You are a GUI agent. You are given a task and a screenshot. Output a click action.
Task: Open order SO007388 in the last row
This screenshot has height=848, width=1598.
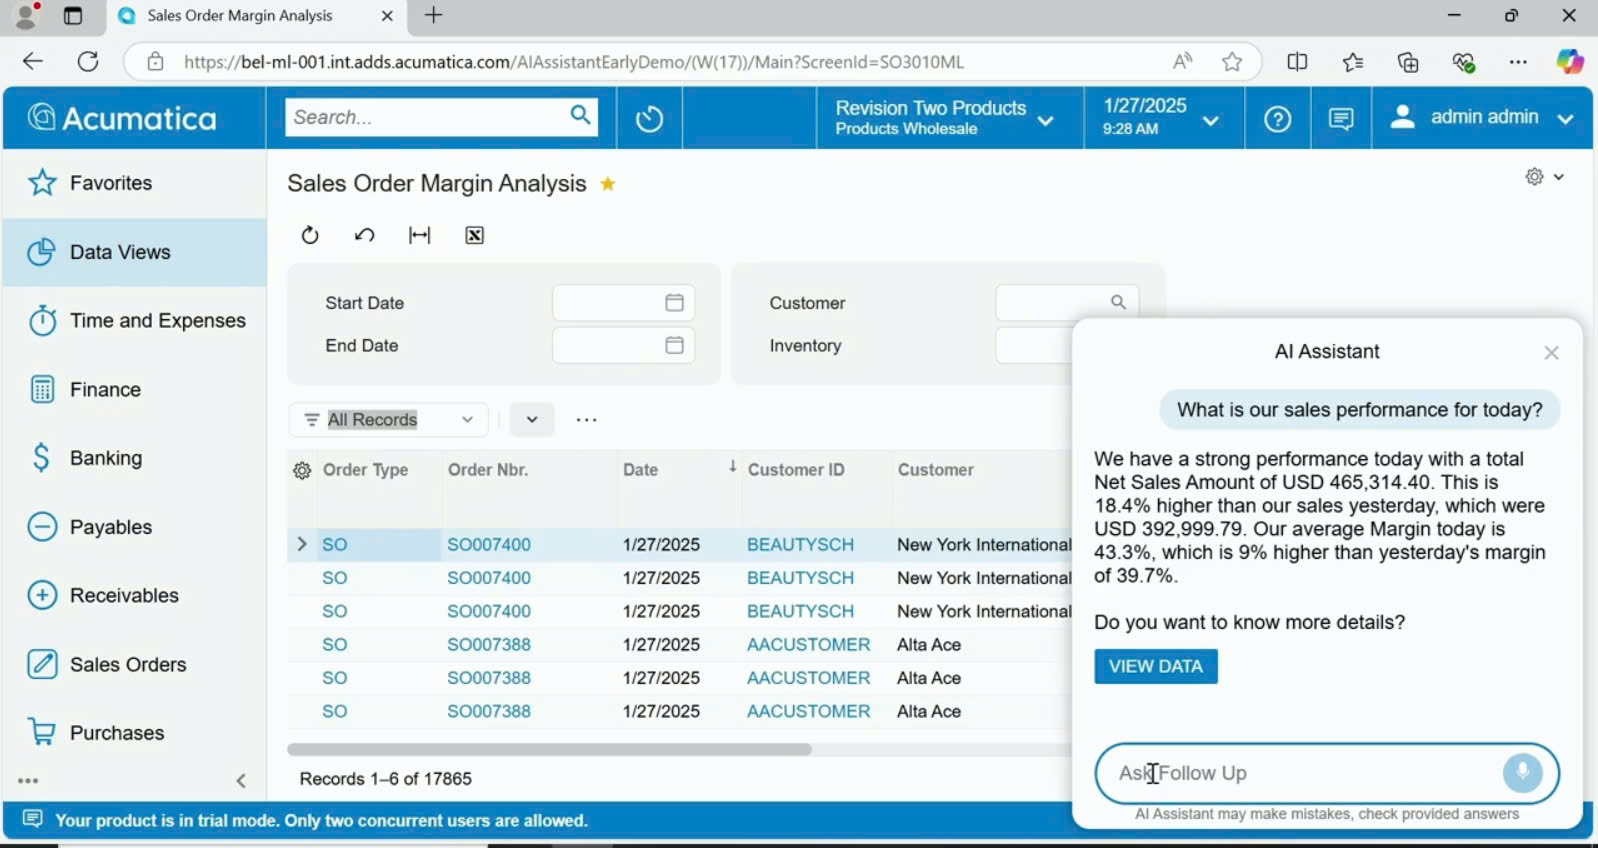click(x=489, y=712)
